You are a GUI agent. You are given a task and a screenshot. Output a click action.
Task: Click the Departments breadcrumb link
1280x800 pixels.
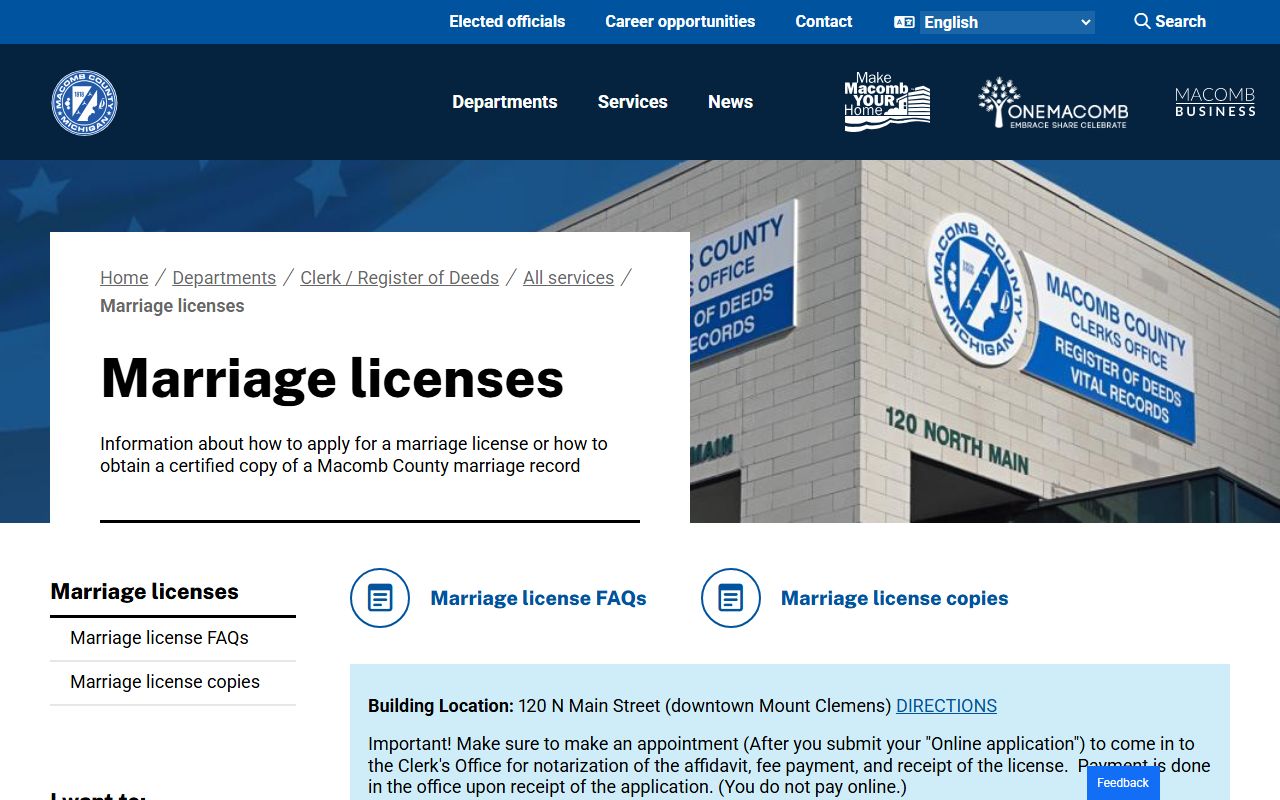(x=224, y=278)
